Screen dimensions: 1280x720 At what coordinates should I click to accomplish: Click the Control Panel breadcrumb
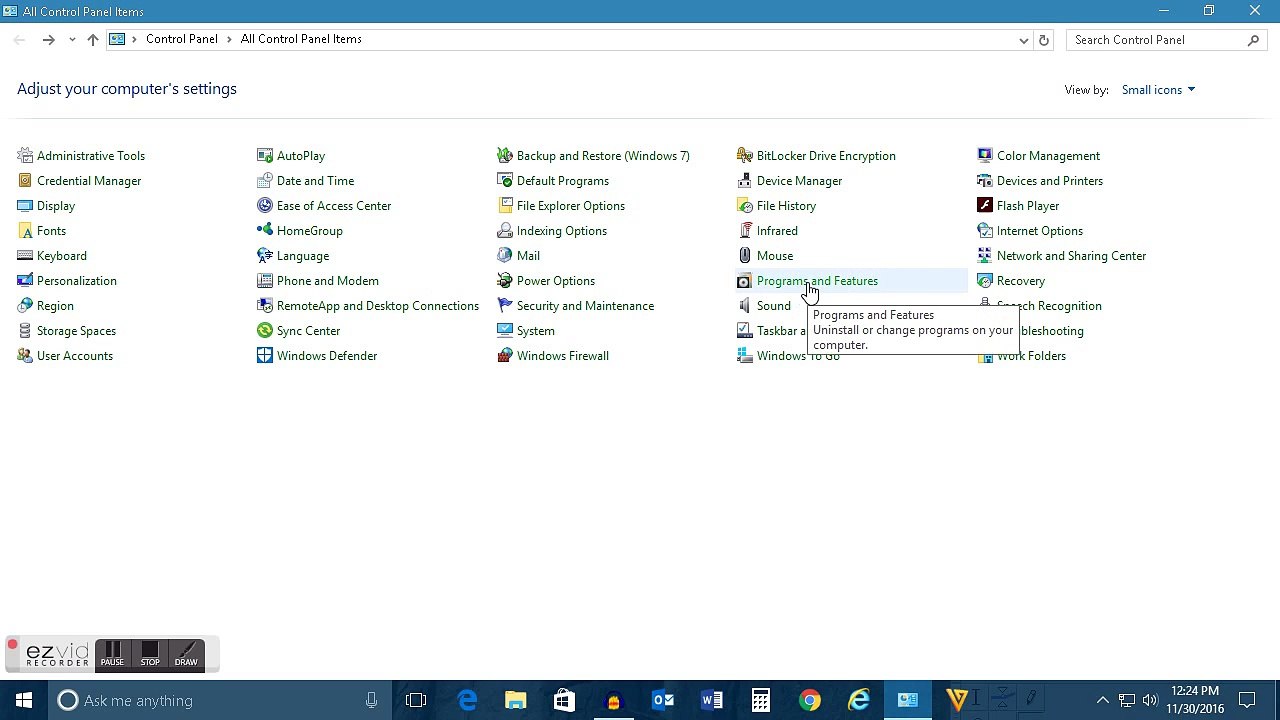[x=182, y=39]
